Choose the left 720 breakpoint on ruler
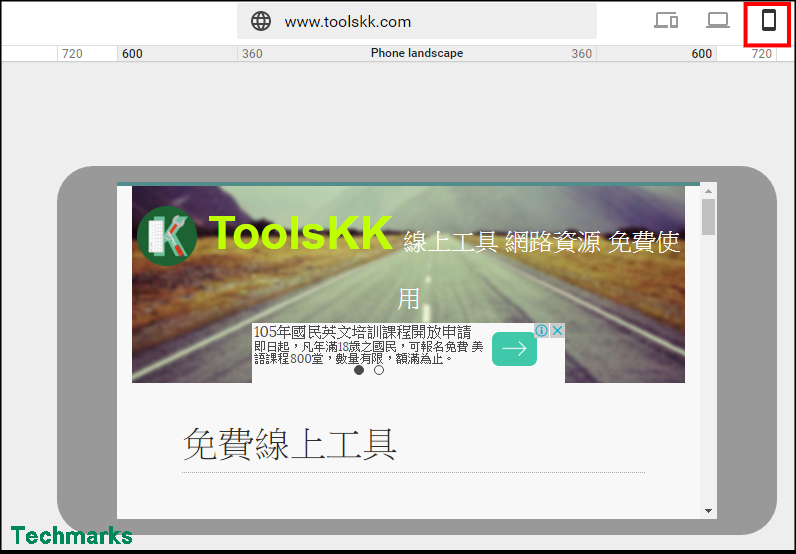 (72, 54)
